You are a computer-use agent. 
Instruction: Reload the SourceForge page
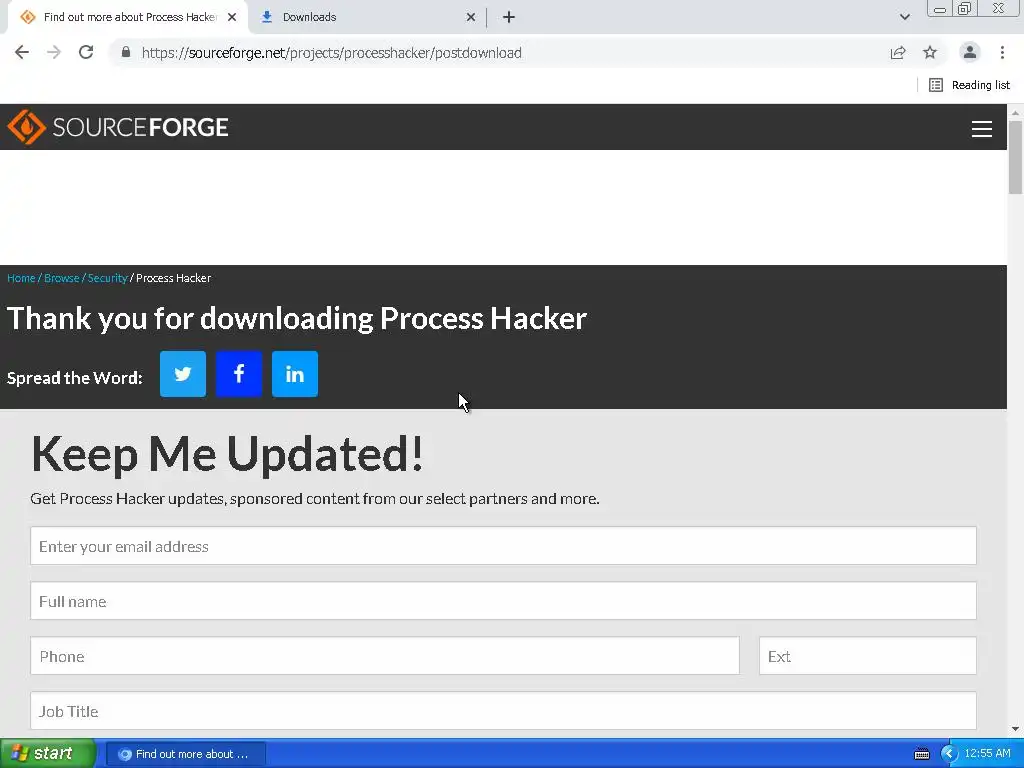[86, 52]
